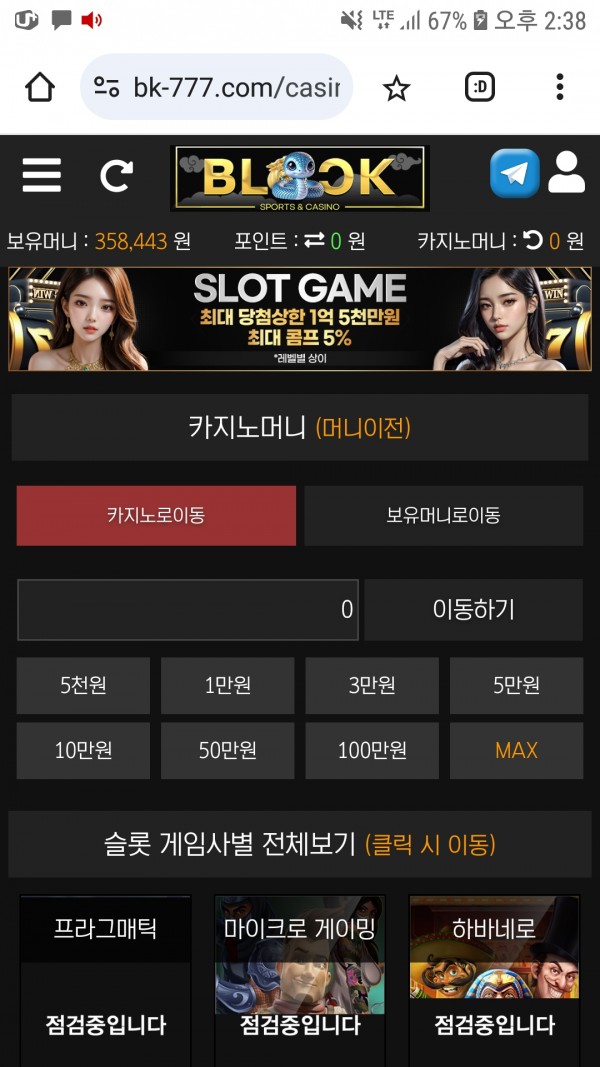Open the browser tab switcher icon
The height and width of the screenshot is (1067, 600).
(x=480, y=87)
